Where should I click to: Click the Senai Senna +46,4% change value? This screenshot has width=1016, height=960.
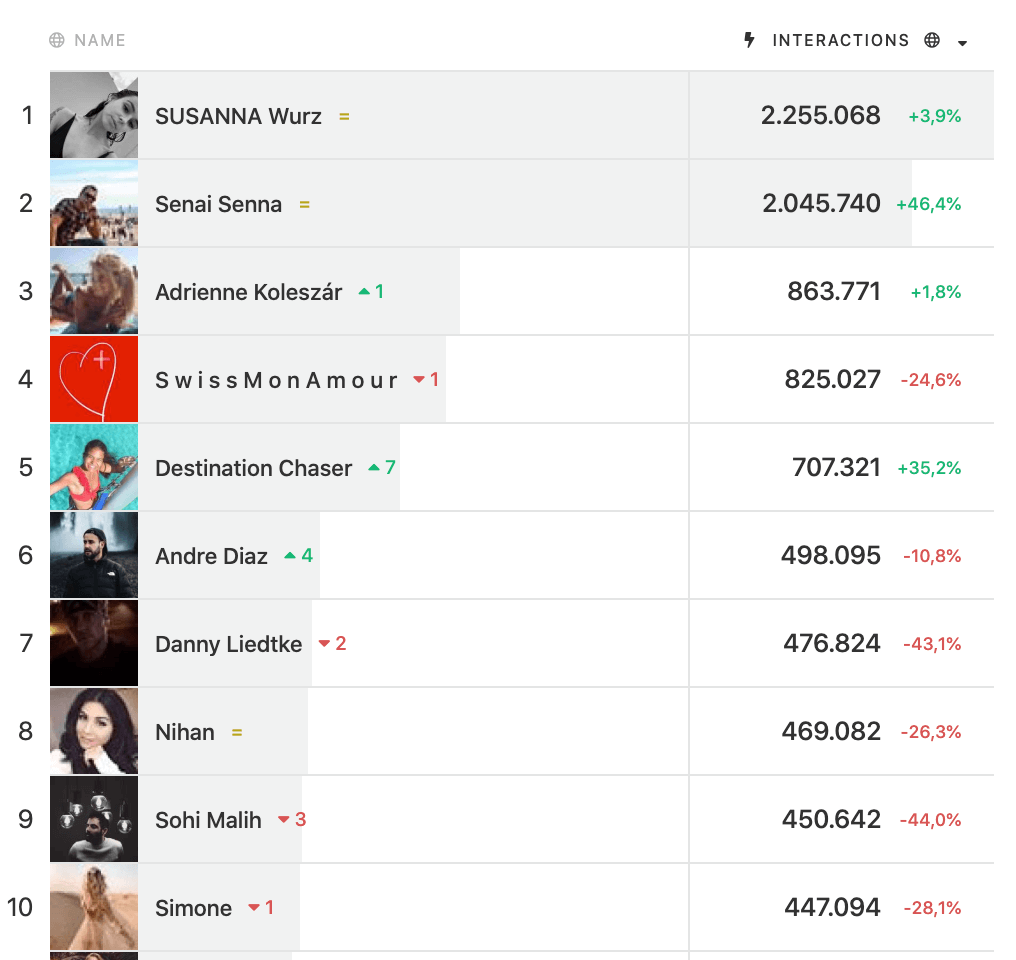tap(929, 205)
